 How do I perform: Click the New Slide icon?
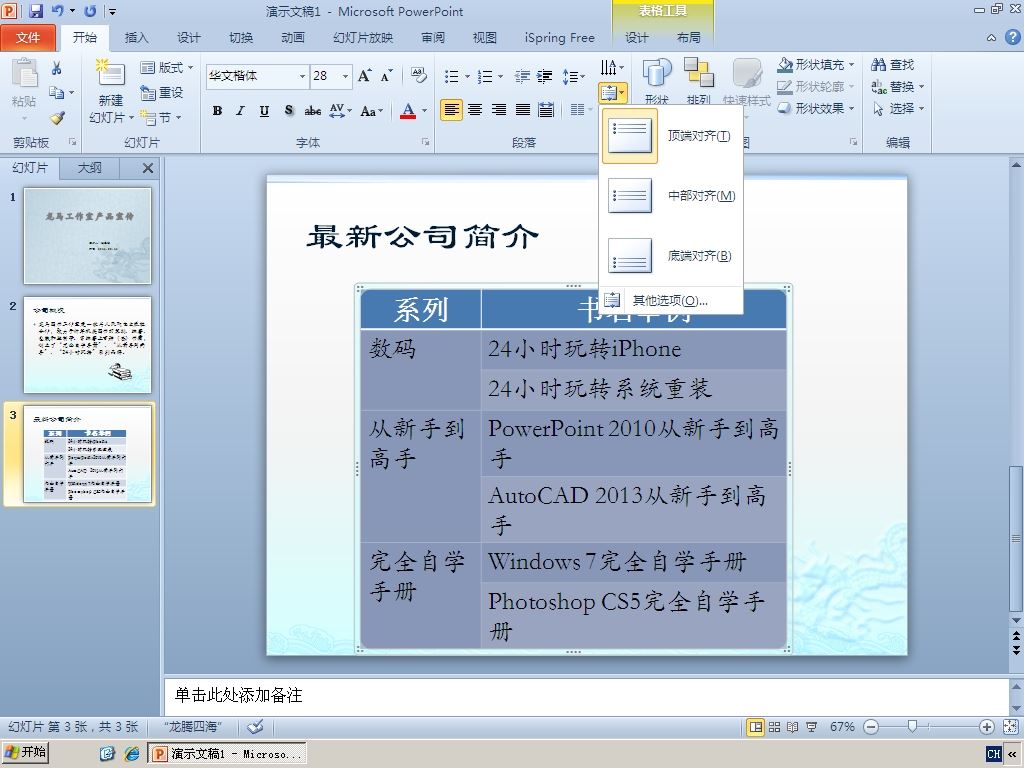pos(110,73)
